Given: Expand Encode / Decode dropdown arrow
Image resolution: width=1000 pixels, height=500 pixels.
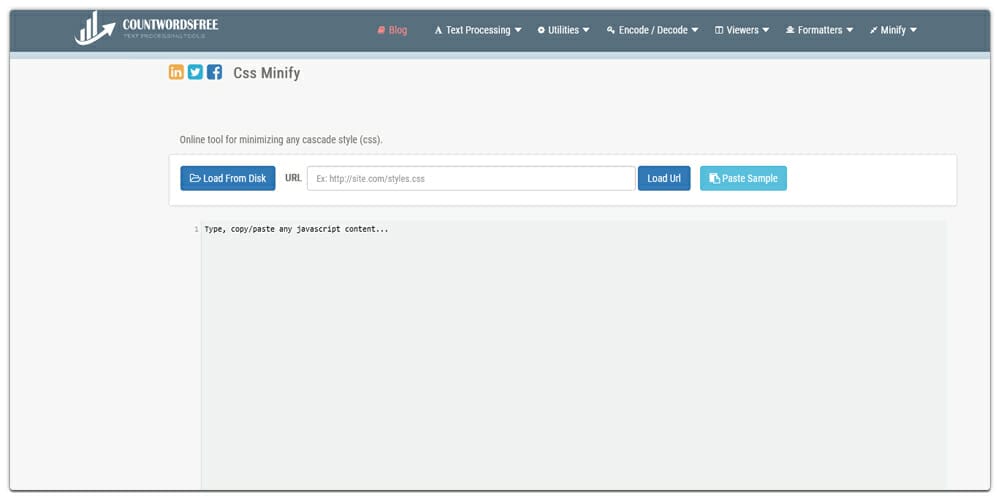Looking at the screenshot, I should coord(695,30).
